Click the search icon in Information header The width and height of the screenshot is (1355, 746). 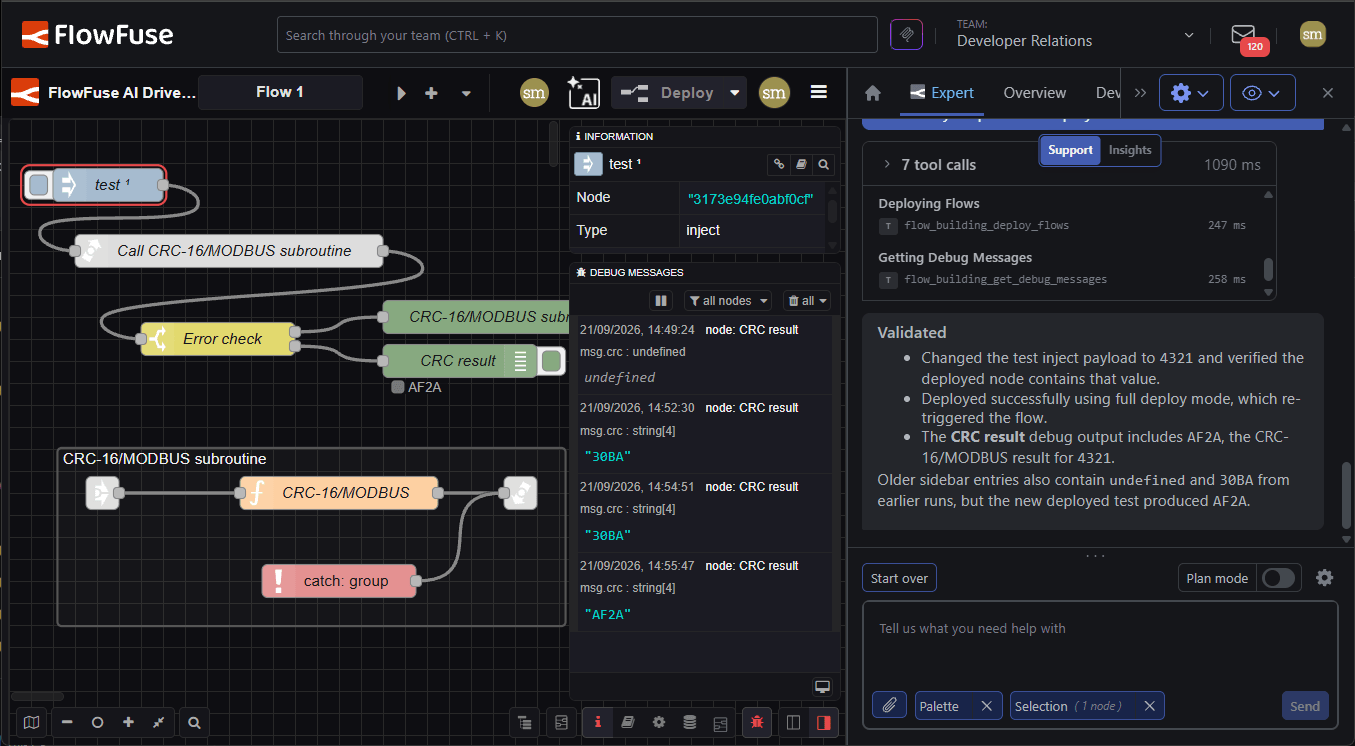(x=823, y=164)
